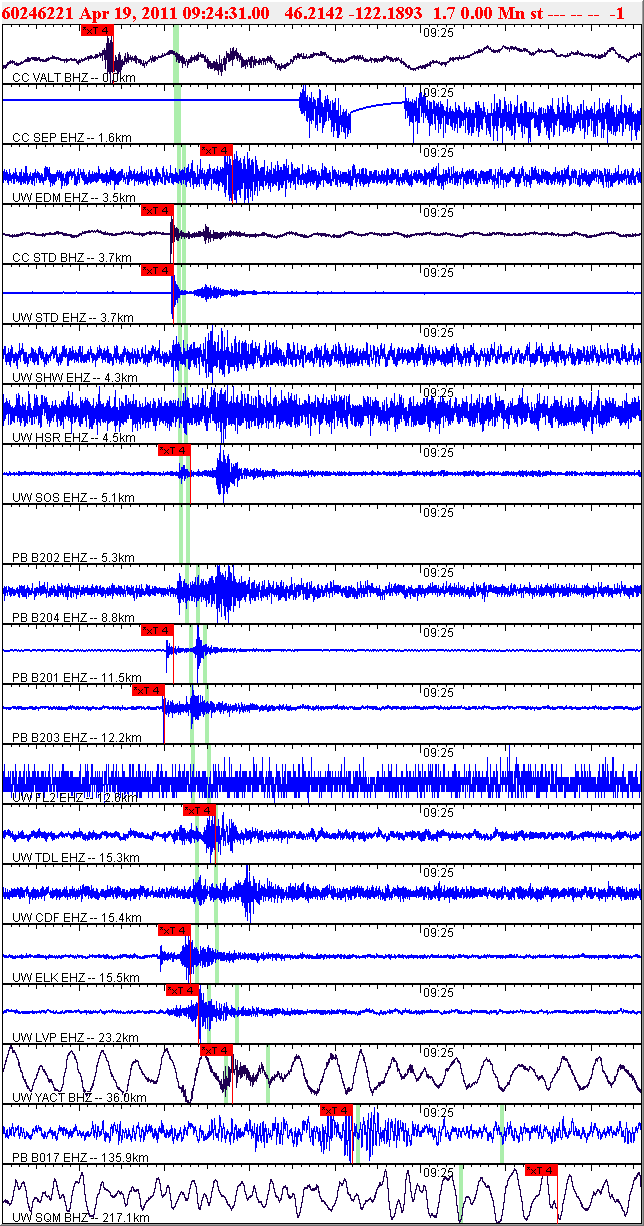Click the event ID 60246221 in header
This screenshot has height=1226, width=644.
point(35,12)
